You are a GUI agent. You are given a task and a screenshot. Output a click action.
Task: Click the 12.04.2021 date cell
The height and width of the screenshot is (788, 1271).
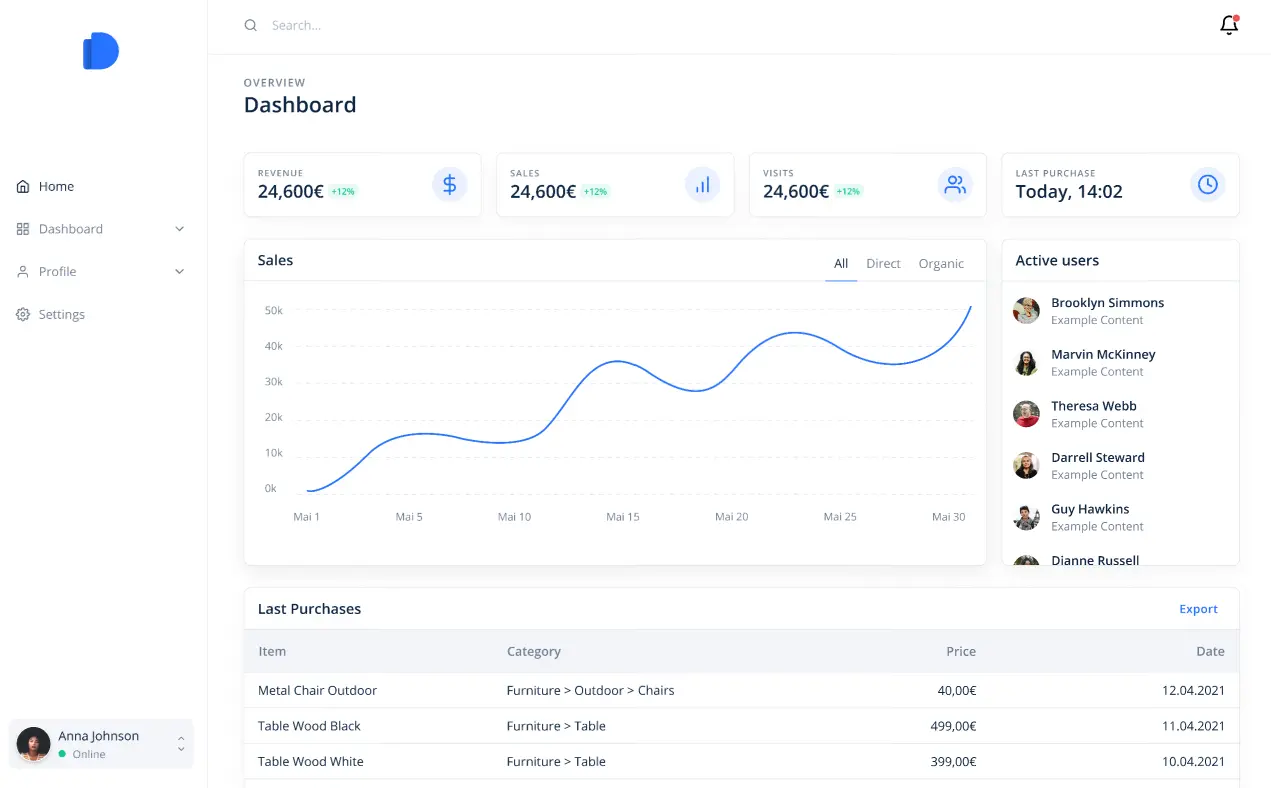point(1193,690)
